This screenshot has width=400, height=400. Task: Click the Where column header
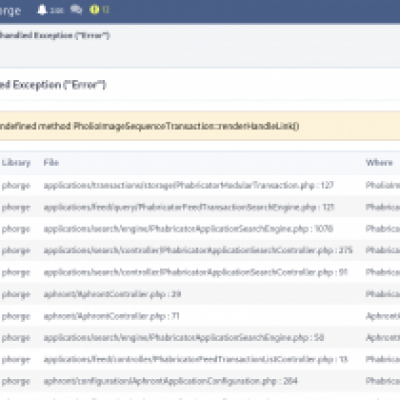(379, 163)
